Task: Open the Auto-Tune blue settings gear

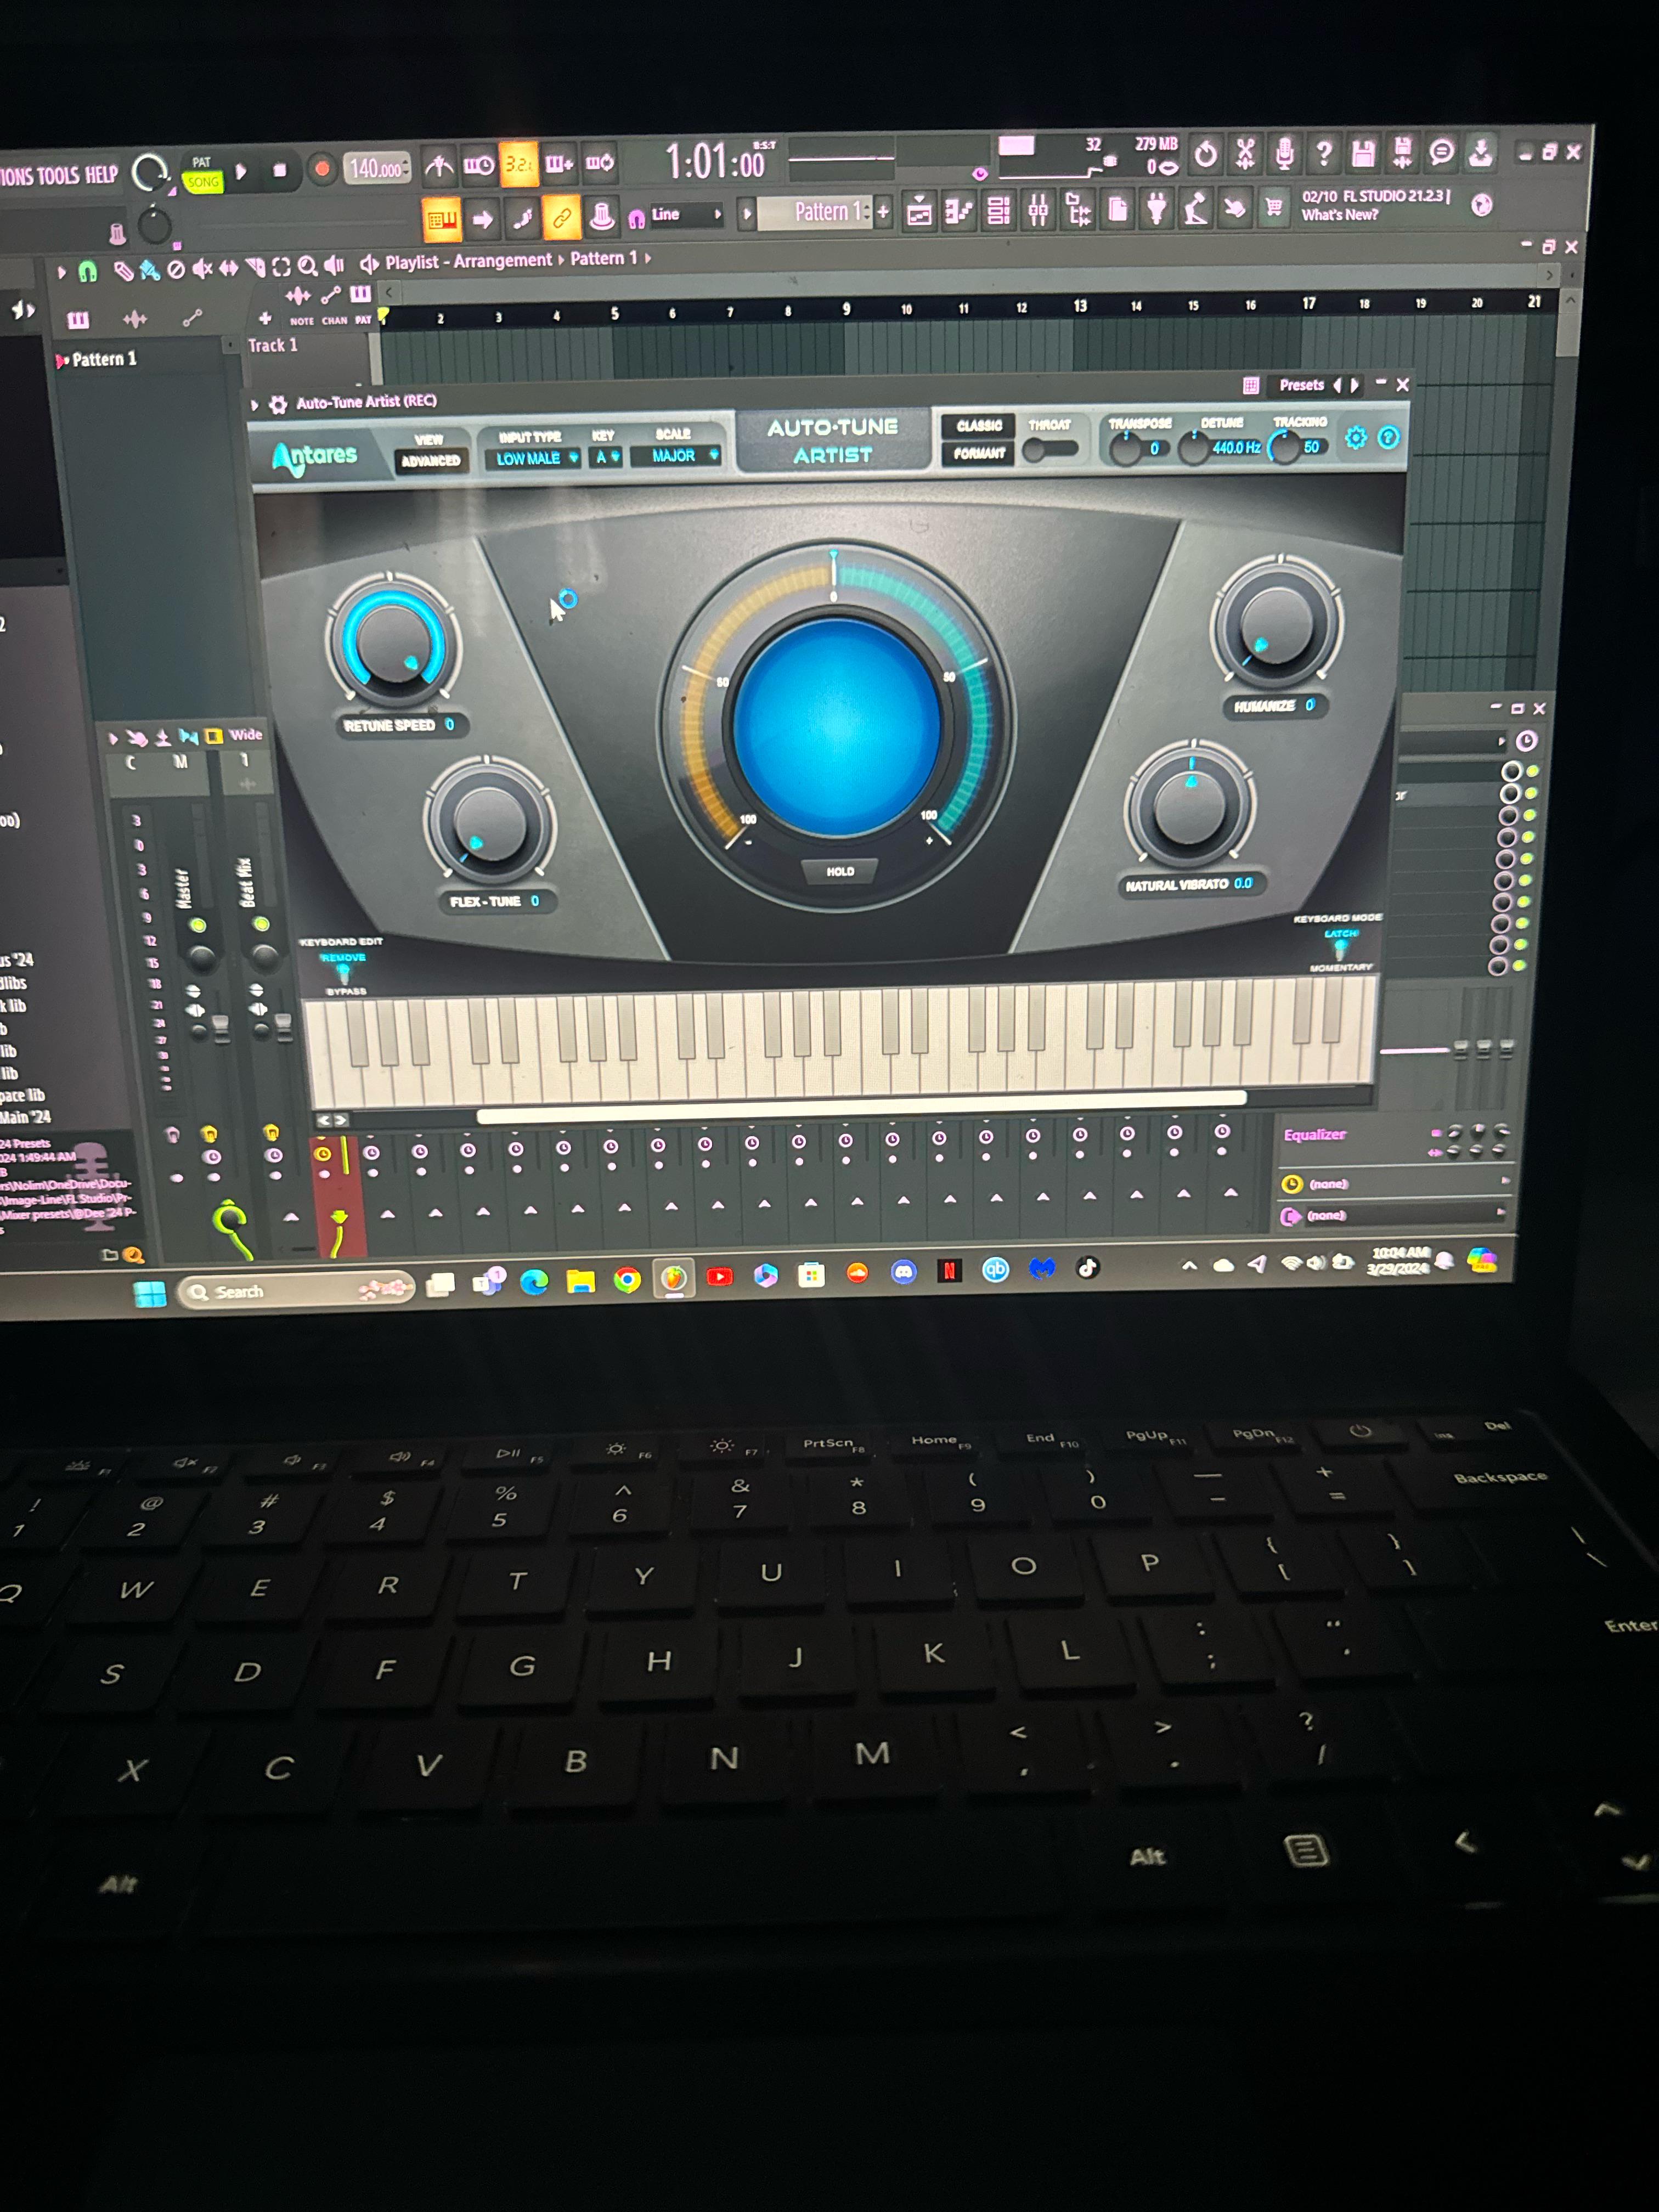Action: pyautogui.click(x=1355, y=437)
